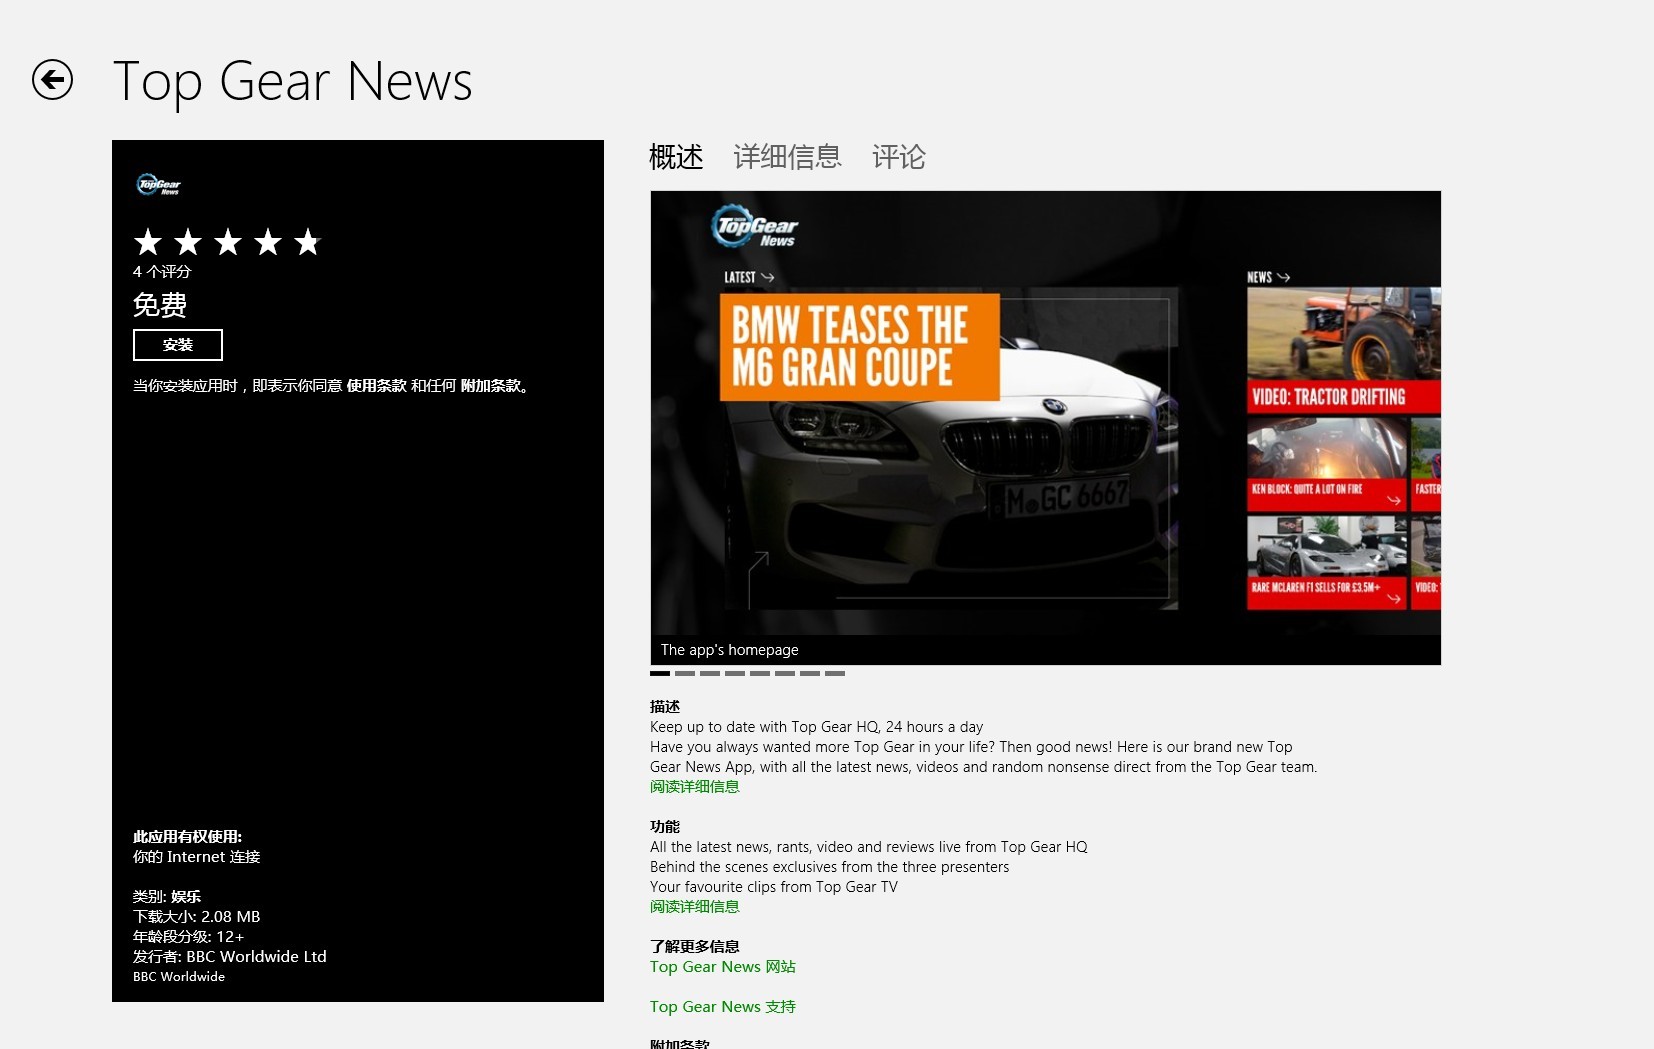Open the 附加条款 link in the install notice
The height and width of the screenshot is (1049, 1654).
coord(491,386)
